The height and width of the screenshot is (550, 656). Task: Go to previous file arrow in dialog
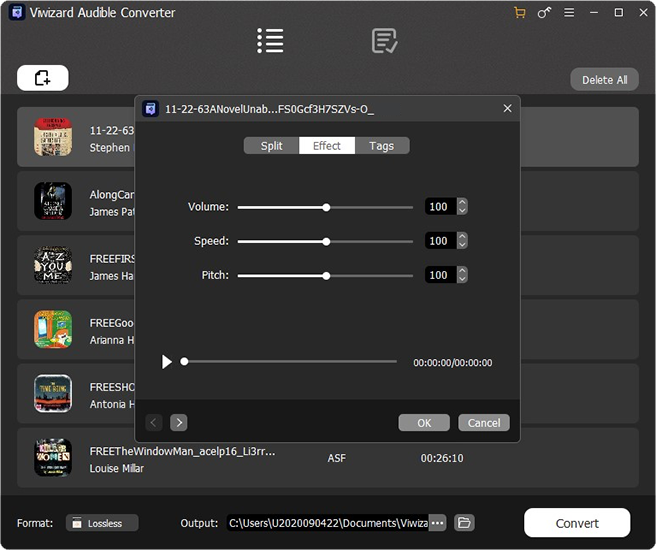tap(154, 422)
